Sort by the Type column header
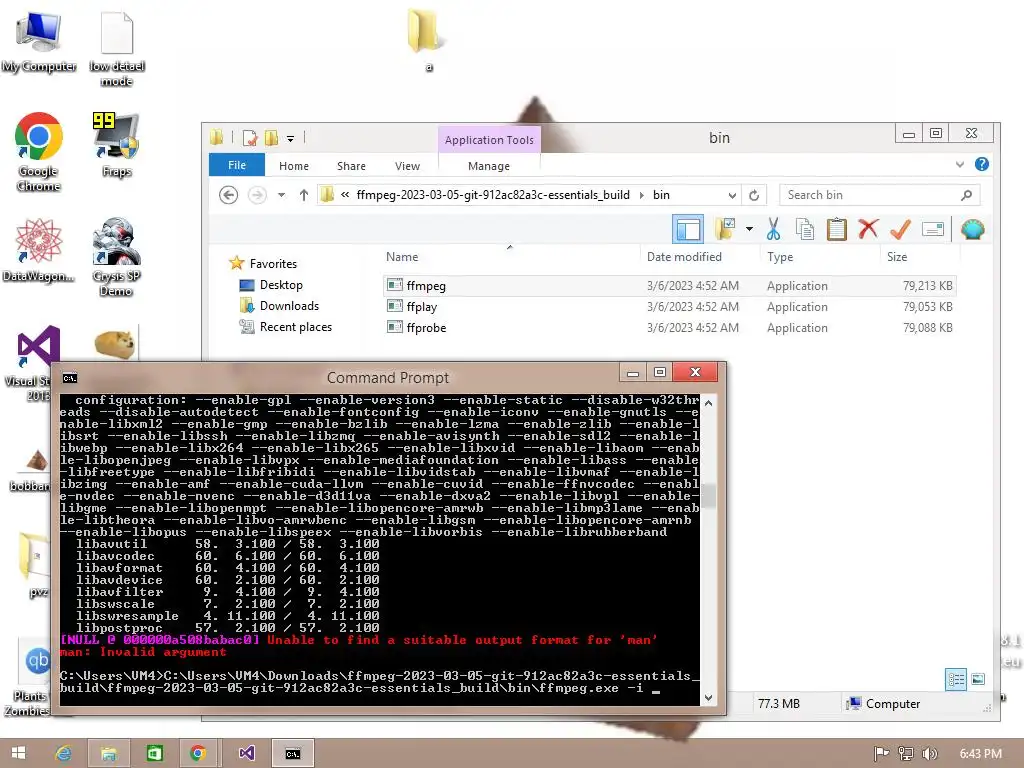The image size is (1024, 768). point(780,257)
